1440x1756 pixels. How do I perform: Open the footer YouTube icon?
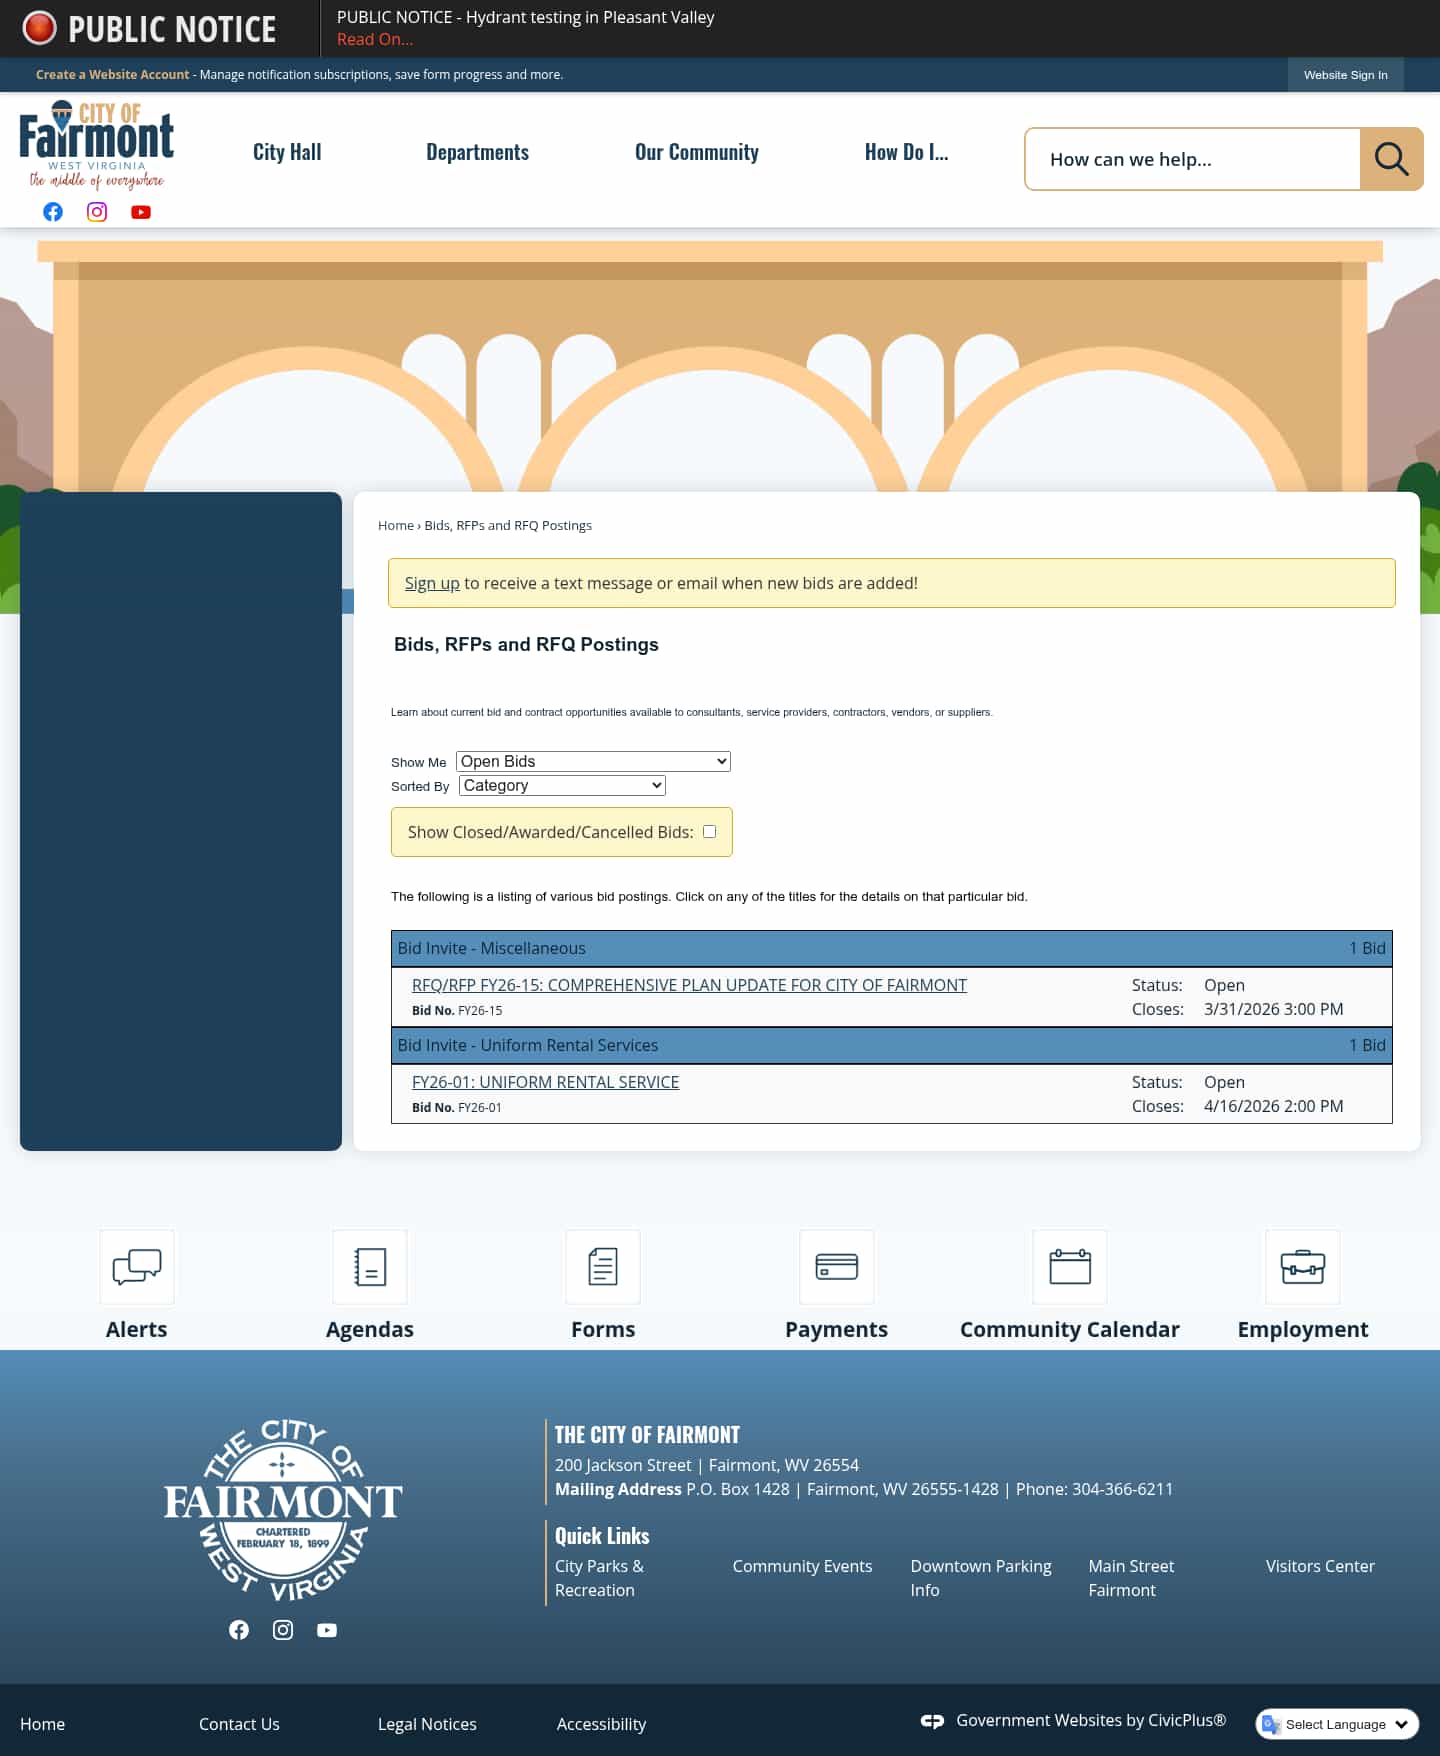(x=327, y=1630)
